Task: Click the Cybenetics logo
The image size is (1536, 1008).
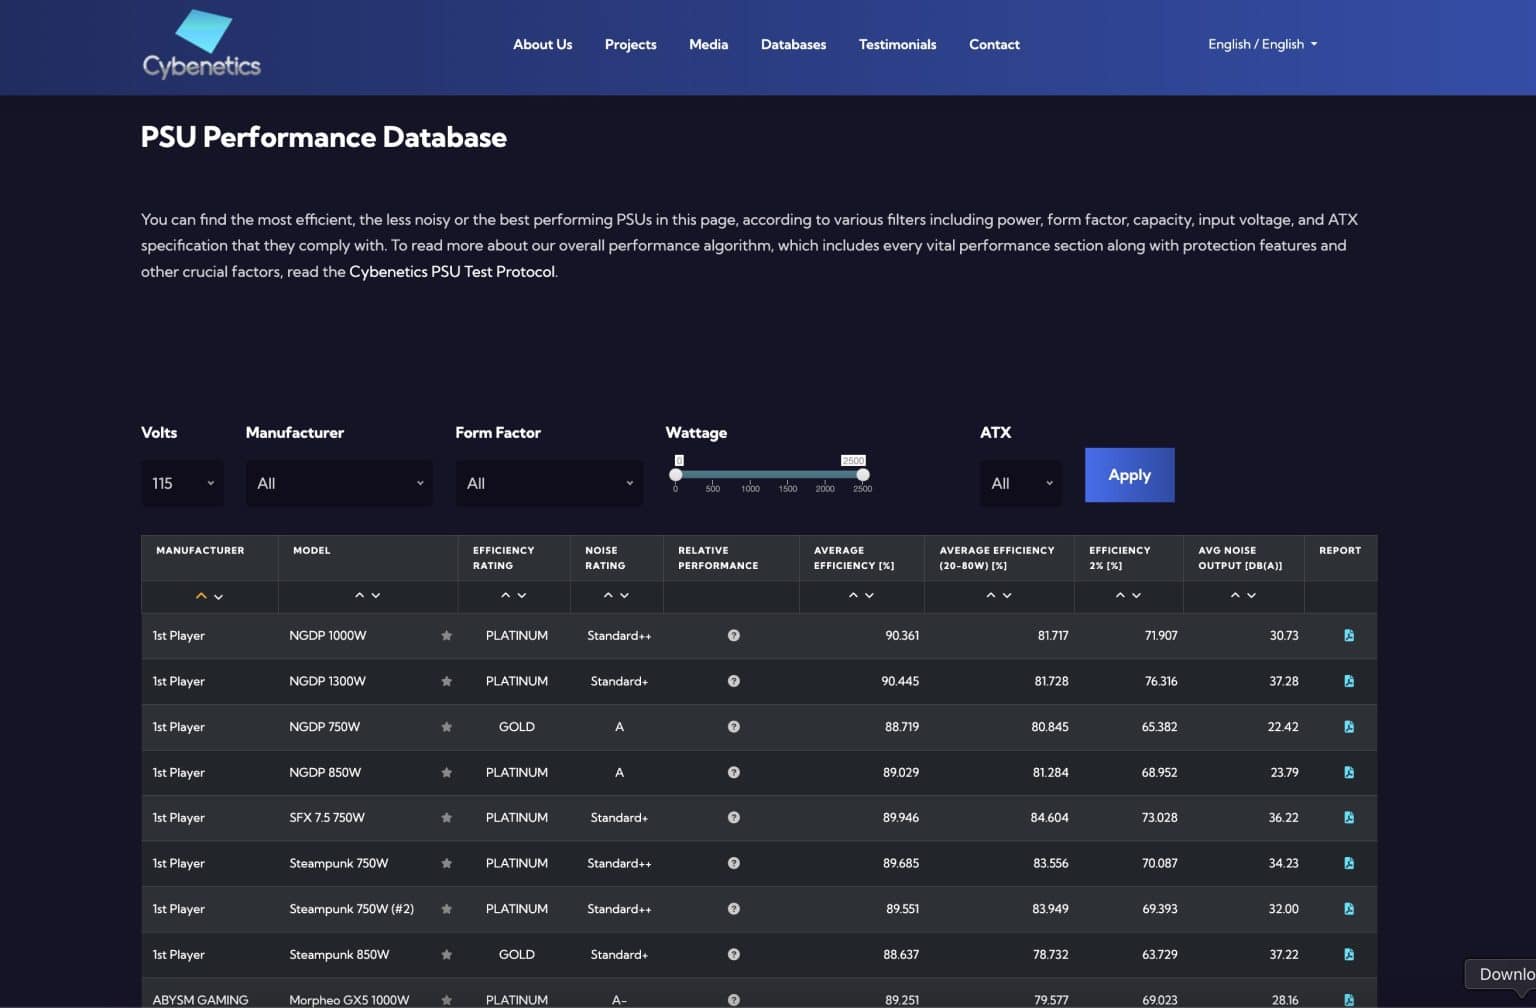Action: (201, 44)
